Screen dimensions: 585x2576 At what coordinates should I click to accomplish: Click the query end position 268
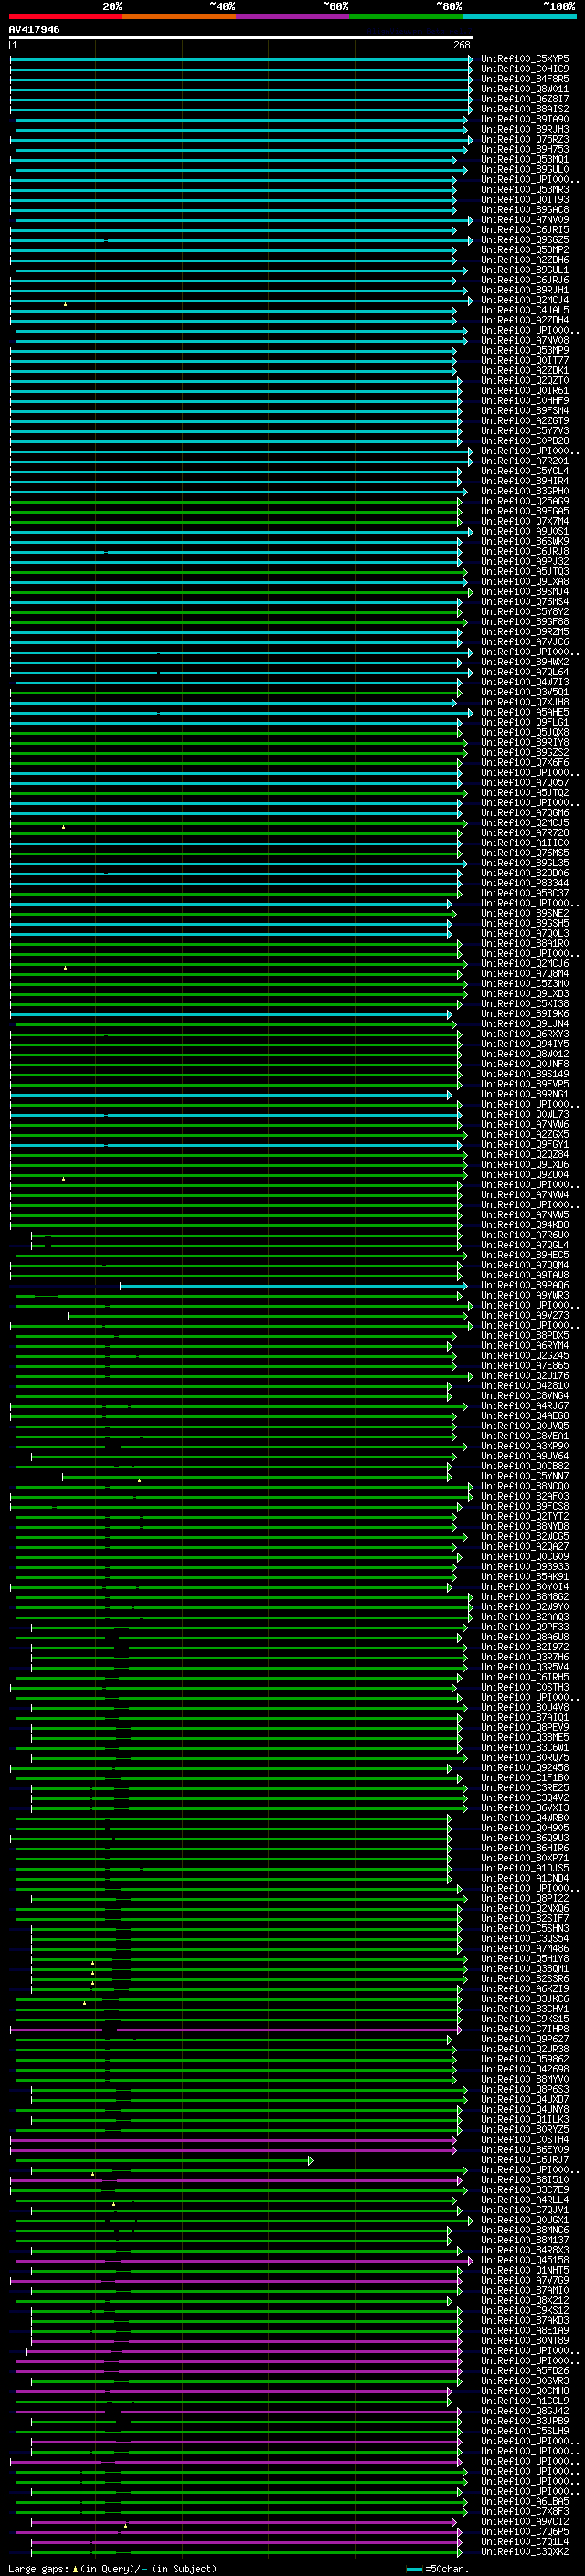462,45
